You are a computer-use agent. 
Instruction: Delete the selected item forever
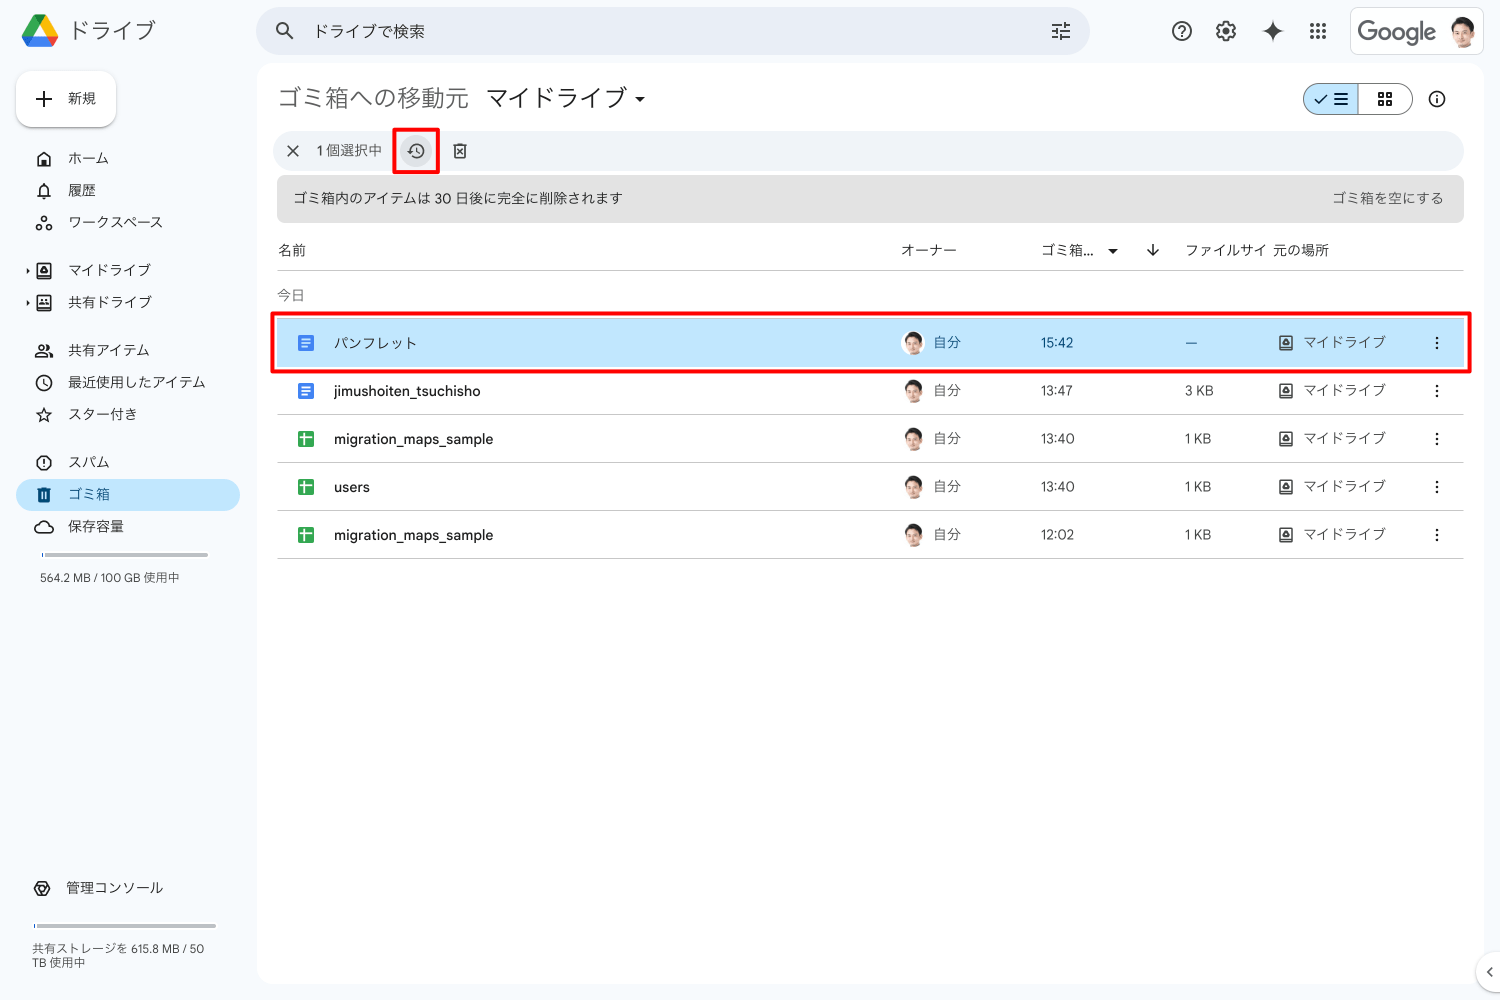pos(460,151)
